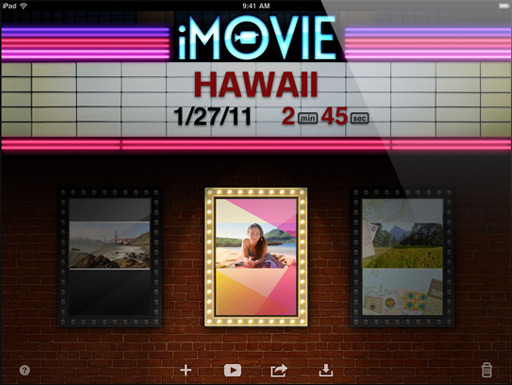512x385 pixels.
Task: Tap the camera icon inside iMovie logo
Action: coord(245,38)
